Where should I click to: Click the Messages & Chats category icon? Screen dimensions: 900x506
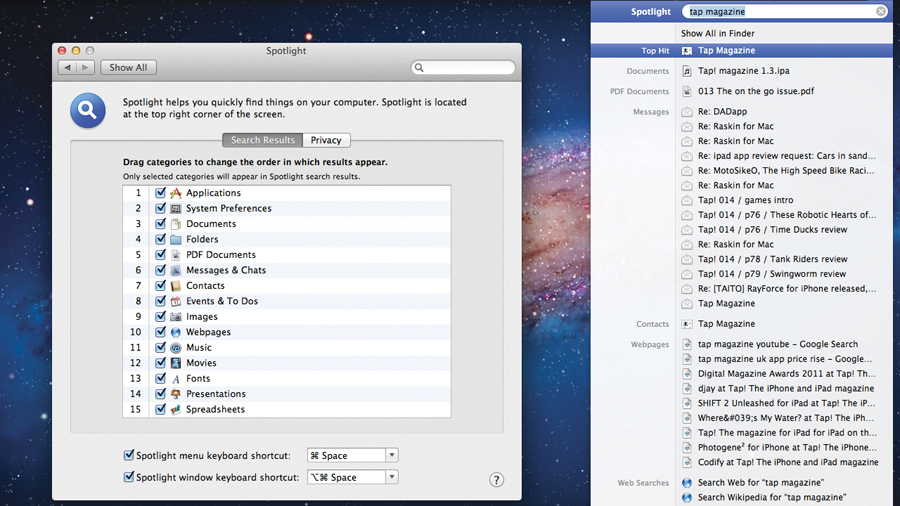click(176, 271)
